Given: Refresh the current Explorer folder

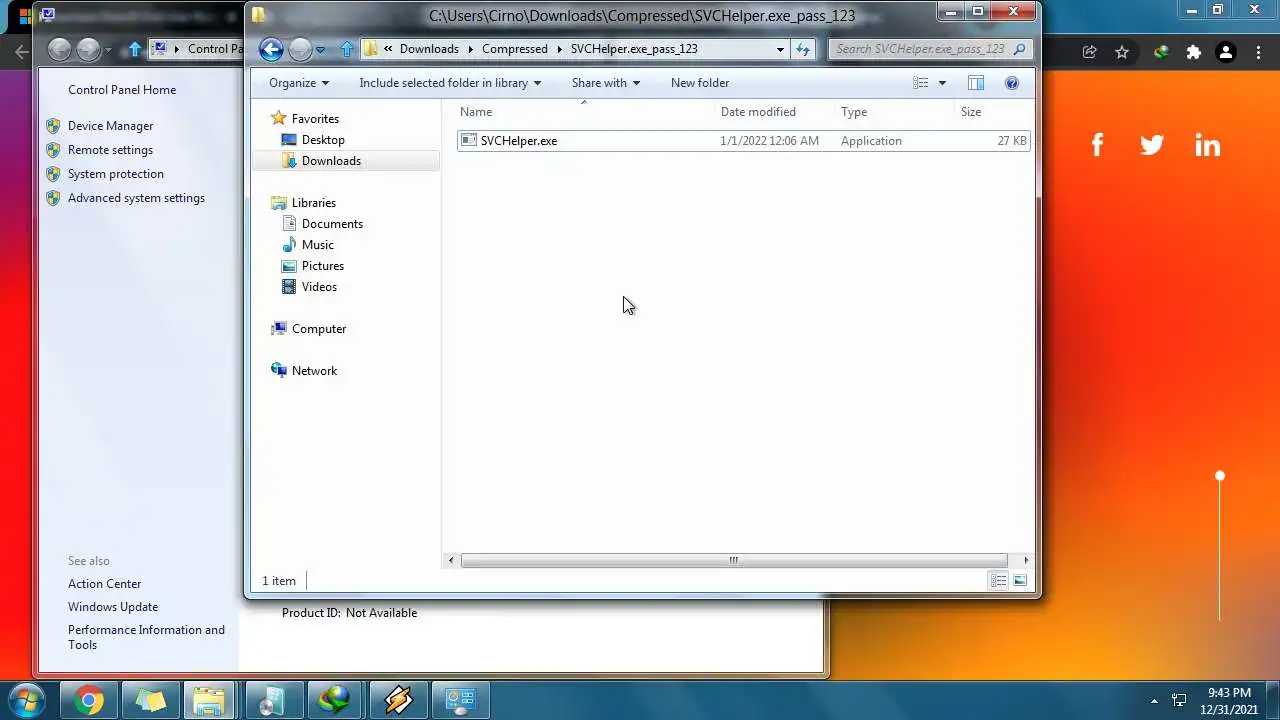Looking at the screenshot, I should [x=803, y=49].
